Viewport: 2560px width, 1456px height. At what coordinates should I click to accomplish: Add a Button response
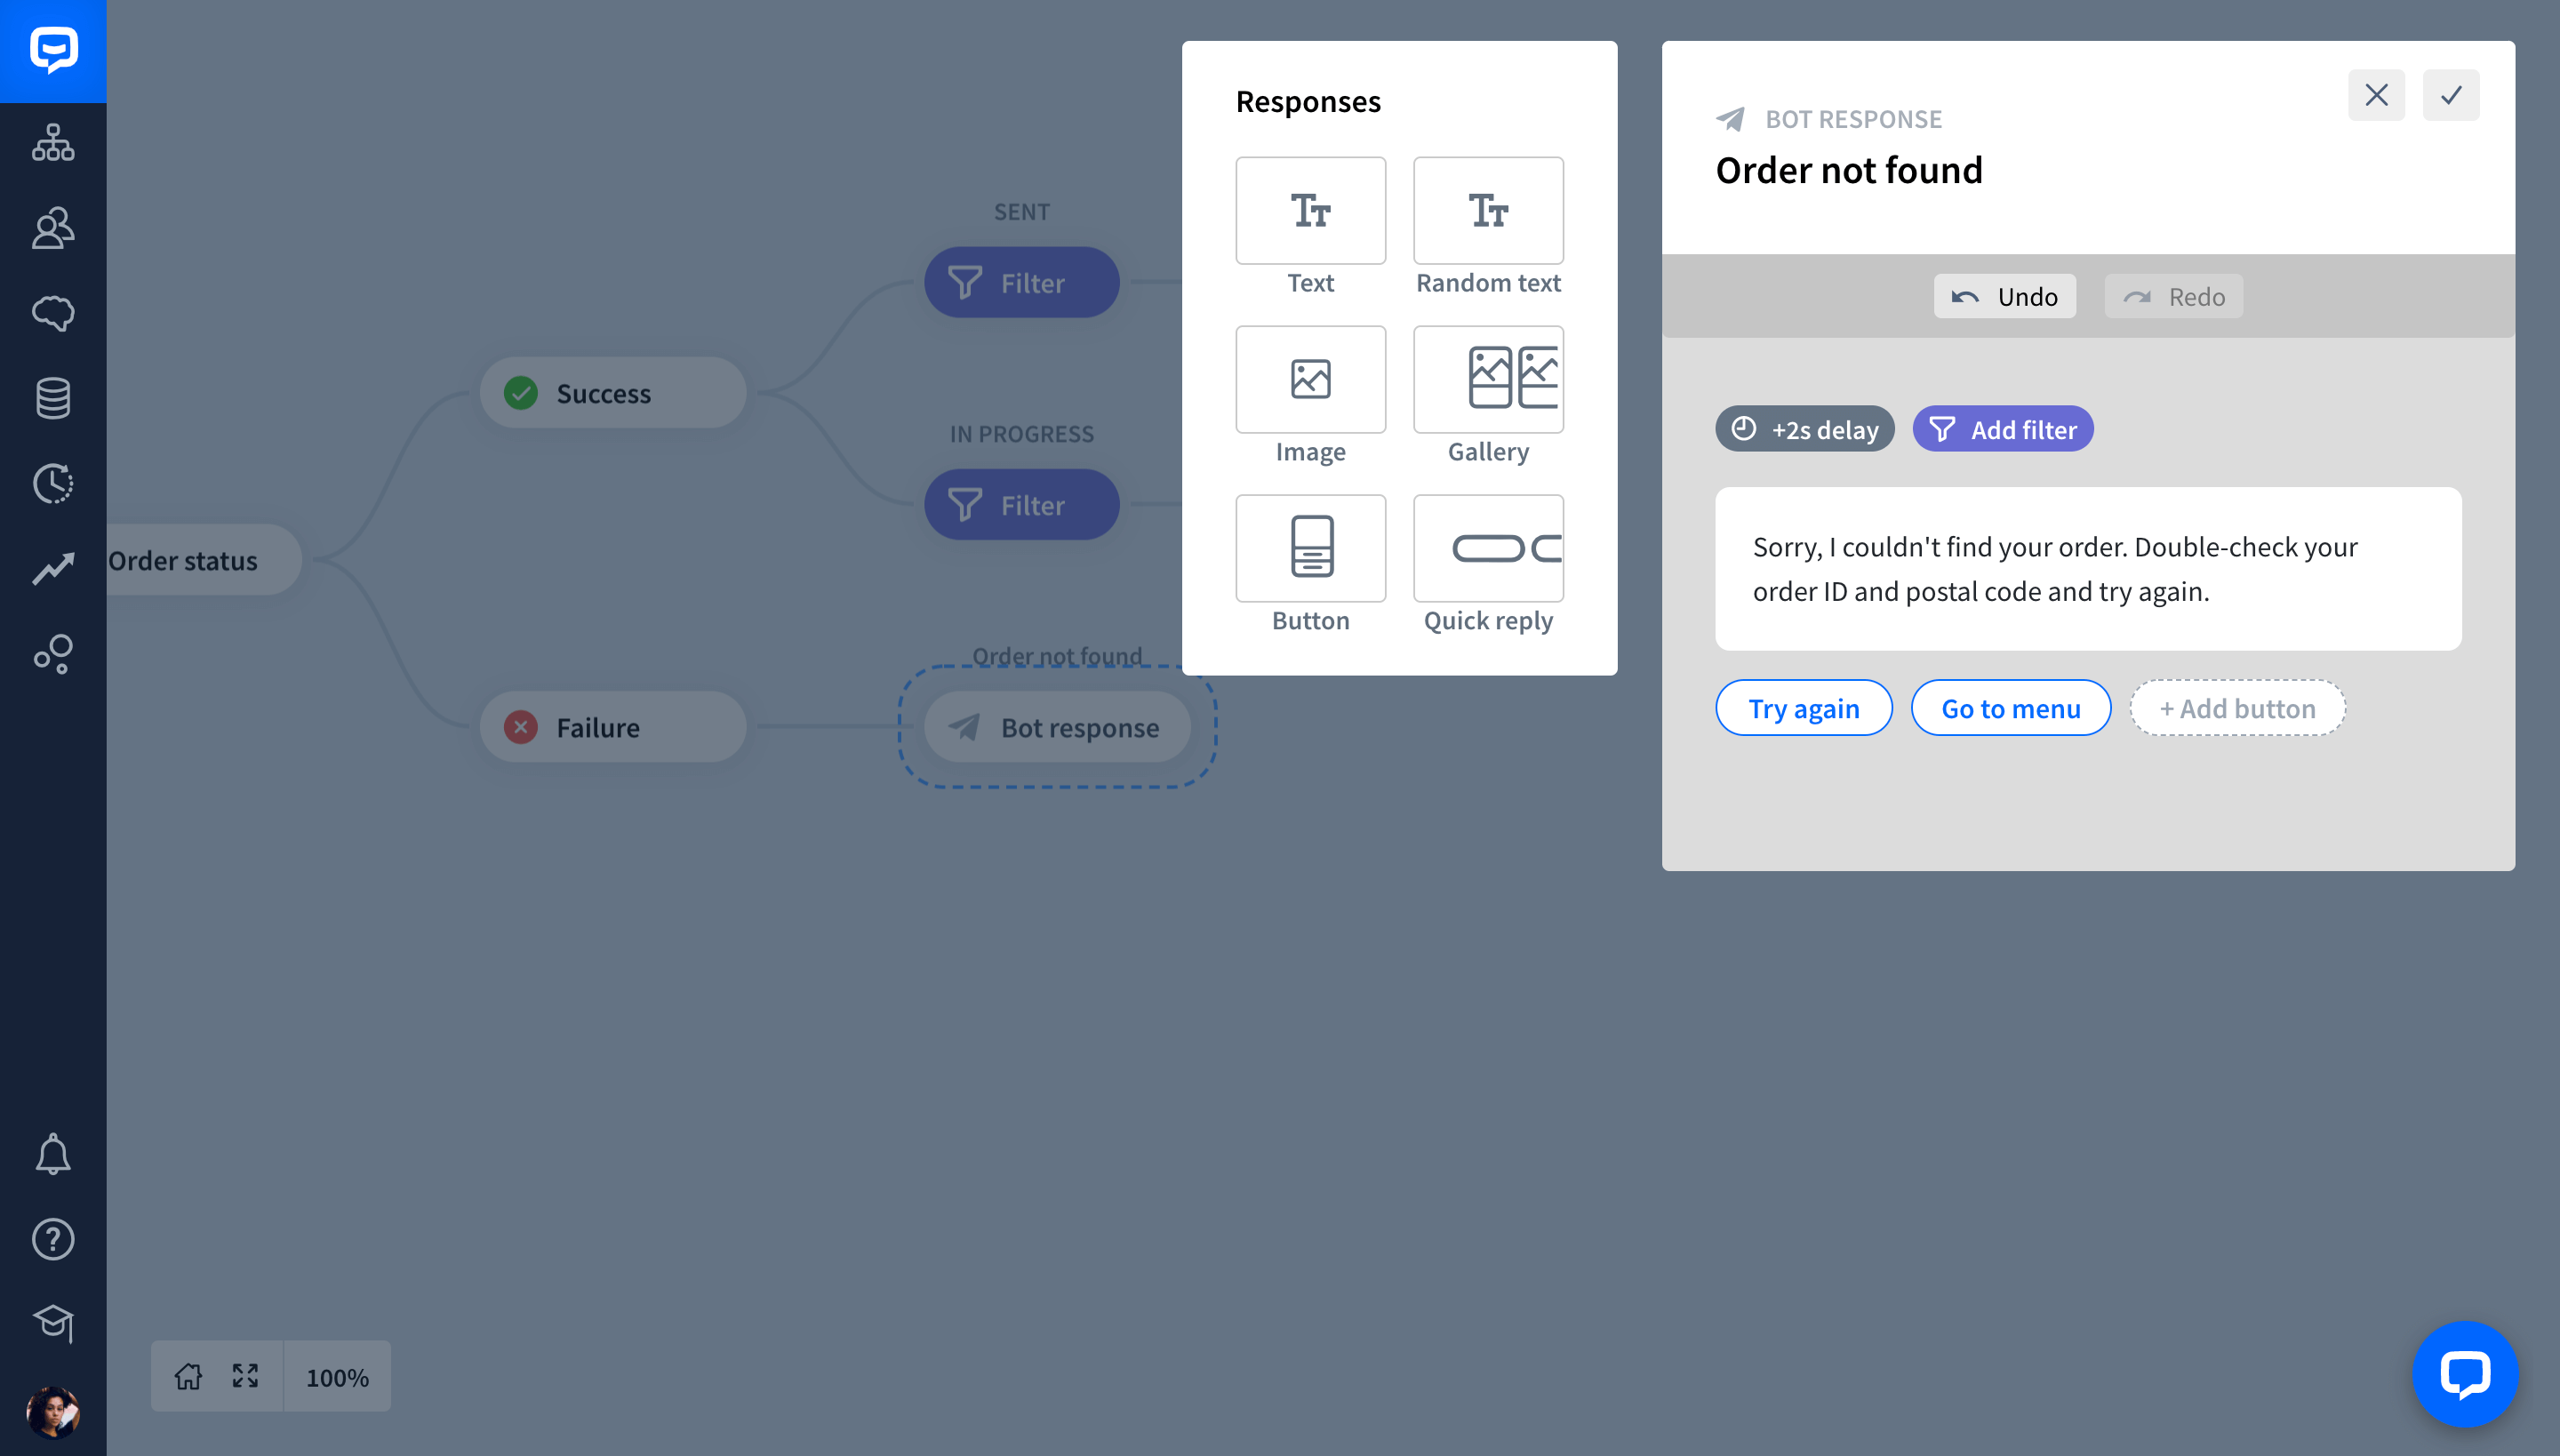pos(1310,548)
